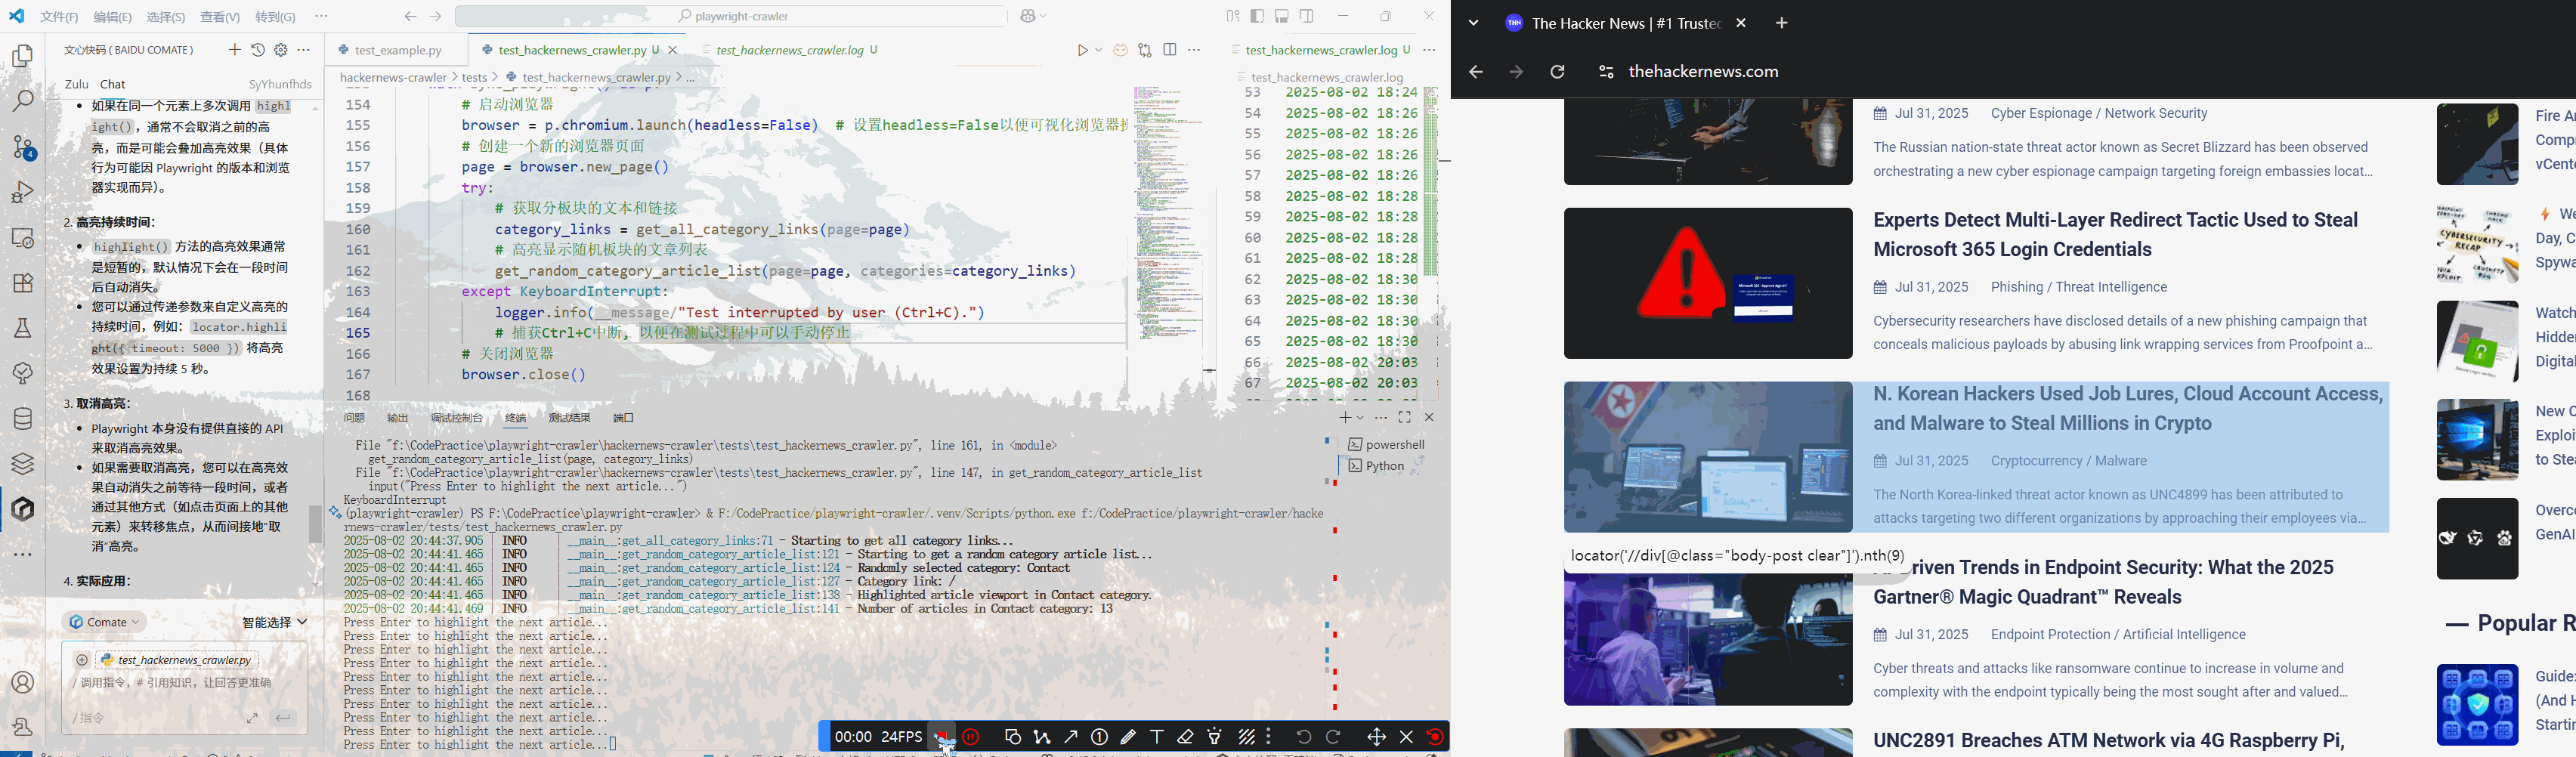Switch to italic test_hackernews_crawler.log tab

(x=789, y=50)
